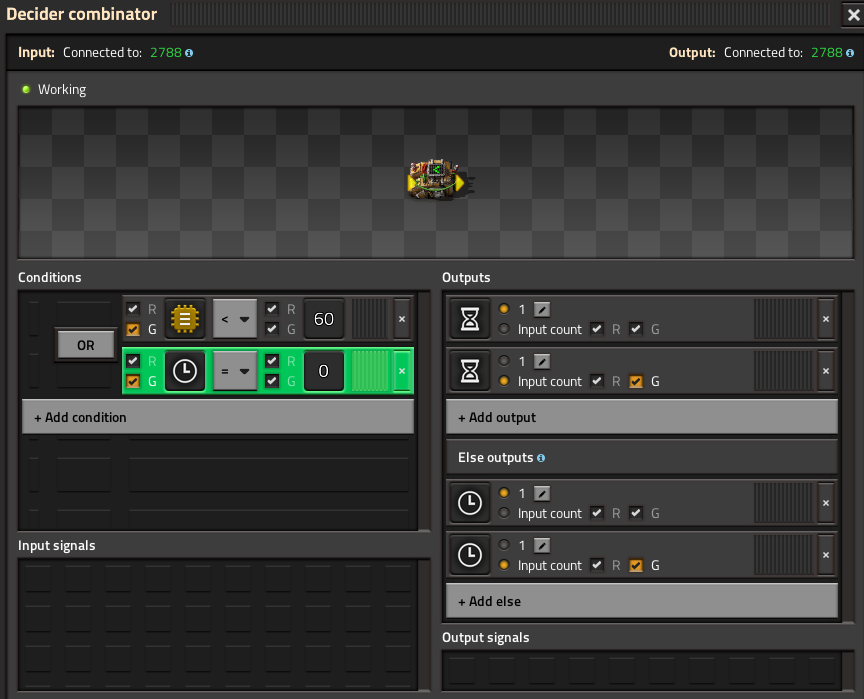Click Add condition button
864x699 pixels.
click(218, 418)
